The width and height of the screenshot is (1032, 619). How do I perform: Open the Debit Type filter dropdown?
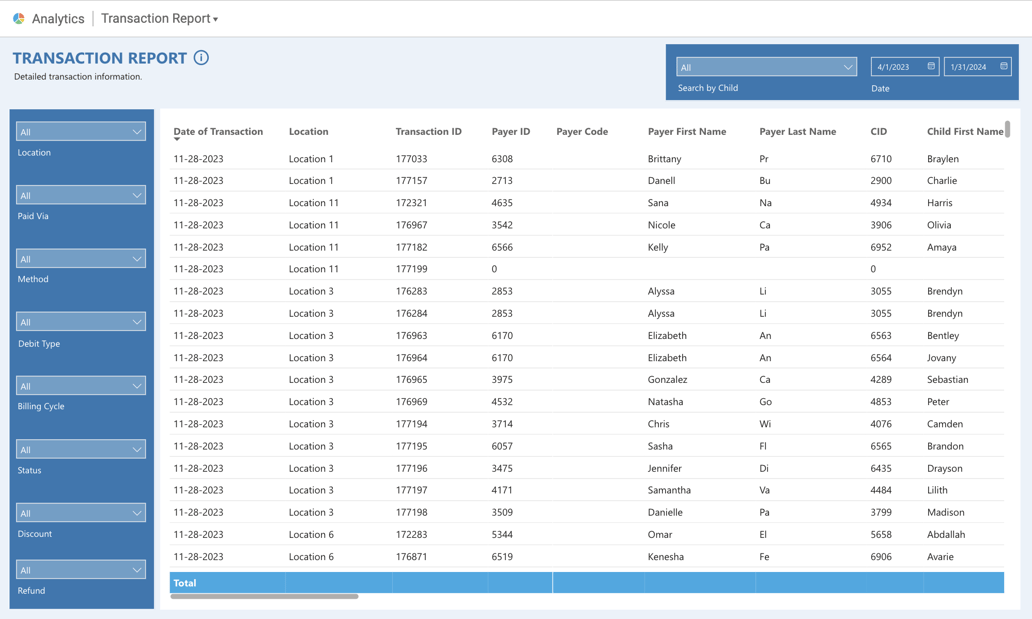pyautogui.click(x=80, y=321)
